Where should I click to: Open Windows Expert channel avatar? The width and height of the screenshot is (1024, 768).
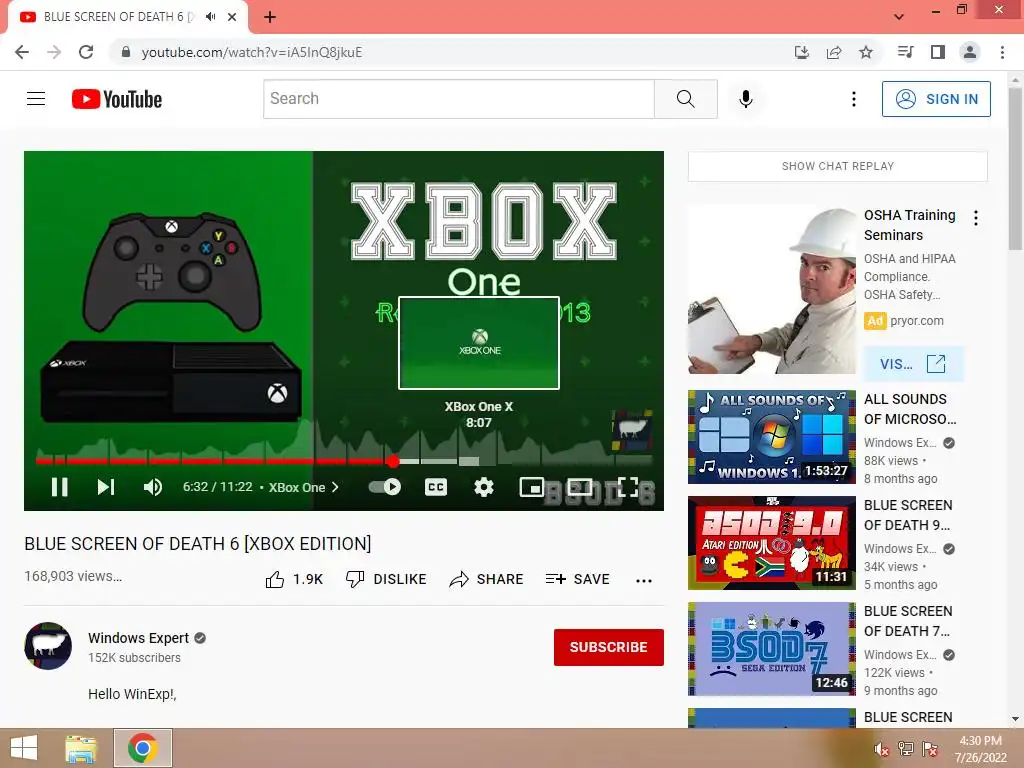coord(48,646)
